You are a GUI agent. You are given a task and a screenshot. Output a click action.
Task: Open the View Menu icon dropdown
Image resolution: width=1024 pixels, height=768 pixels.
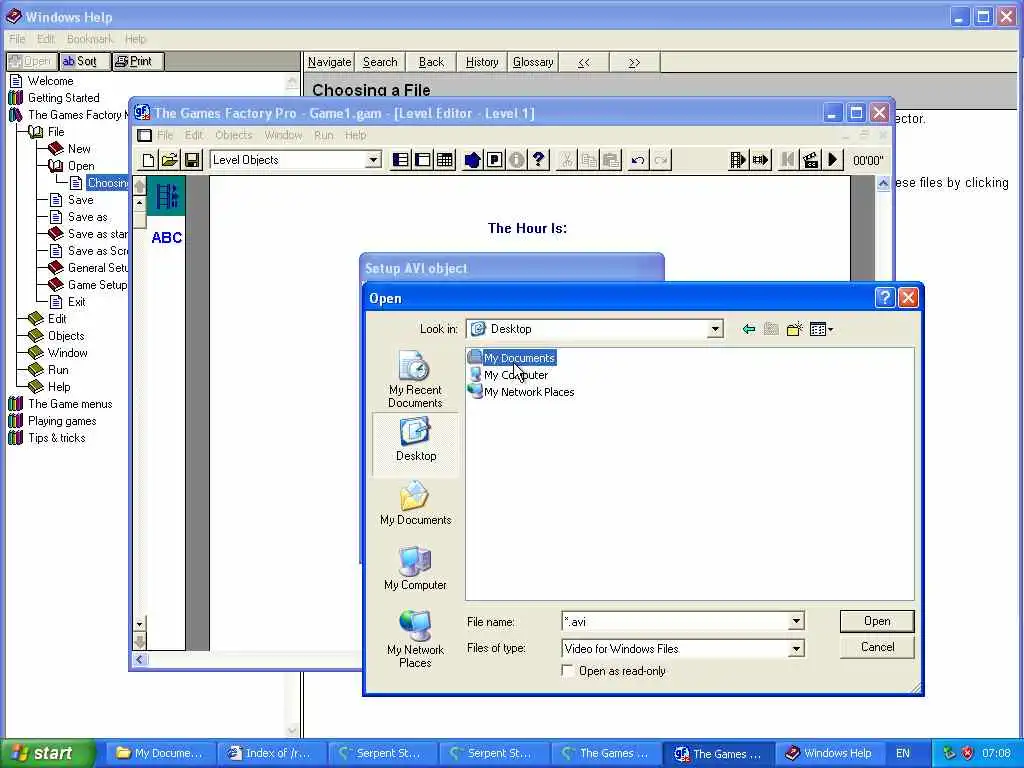[821, 329]
